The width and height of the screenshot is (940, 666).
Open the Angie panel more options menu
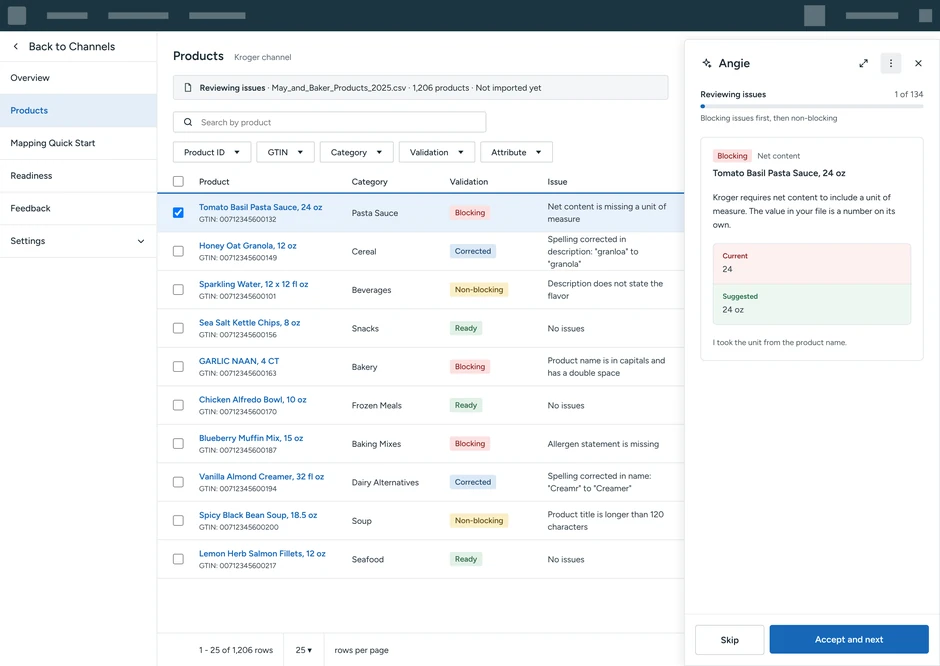click(891, 63)
